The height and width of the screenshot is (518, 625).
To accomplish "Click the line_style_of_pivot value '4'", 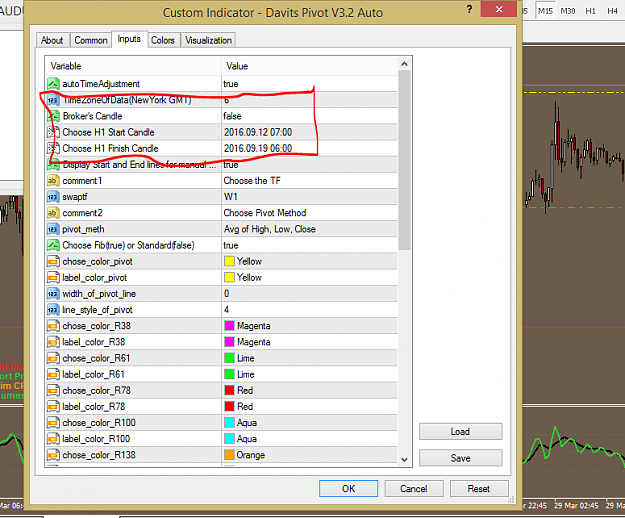I will (226, 310).
